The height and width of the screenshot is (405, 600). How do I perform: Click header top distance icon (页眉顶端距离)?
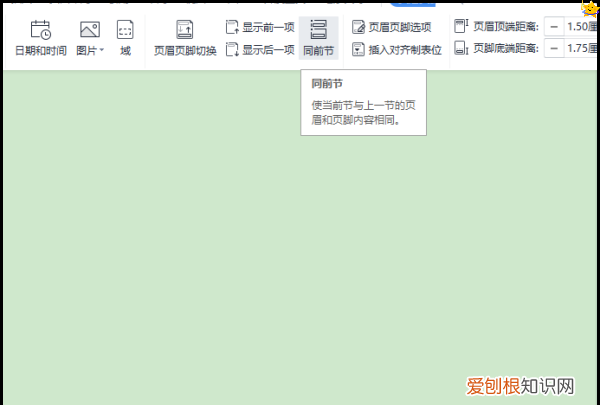click(x=461, y=26)
